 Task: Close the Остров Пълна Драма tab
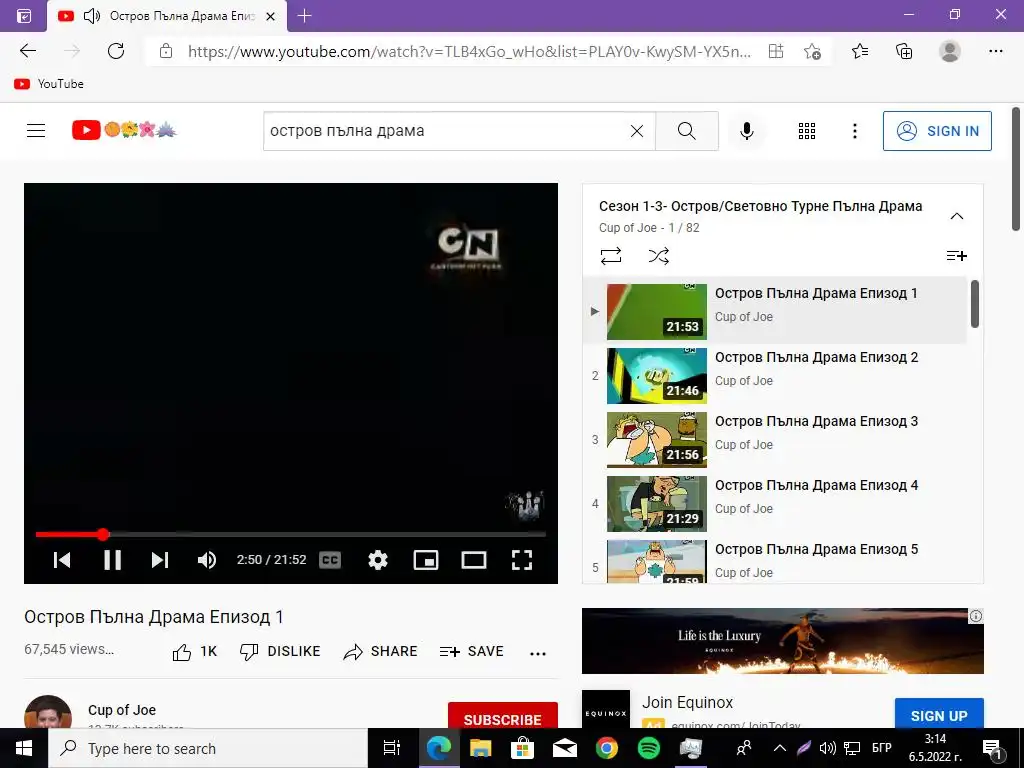[270, 16]
